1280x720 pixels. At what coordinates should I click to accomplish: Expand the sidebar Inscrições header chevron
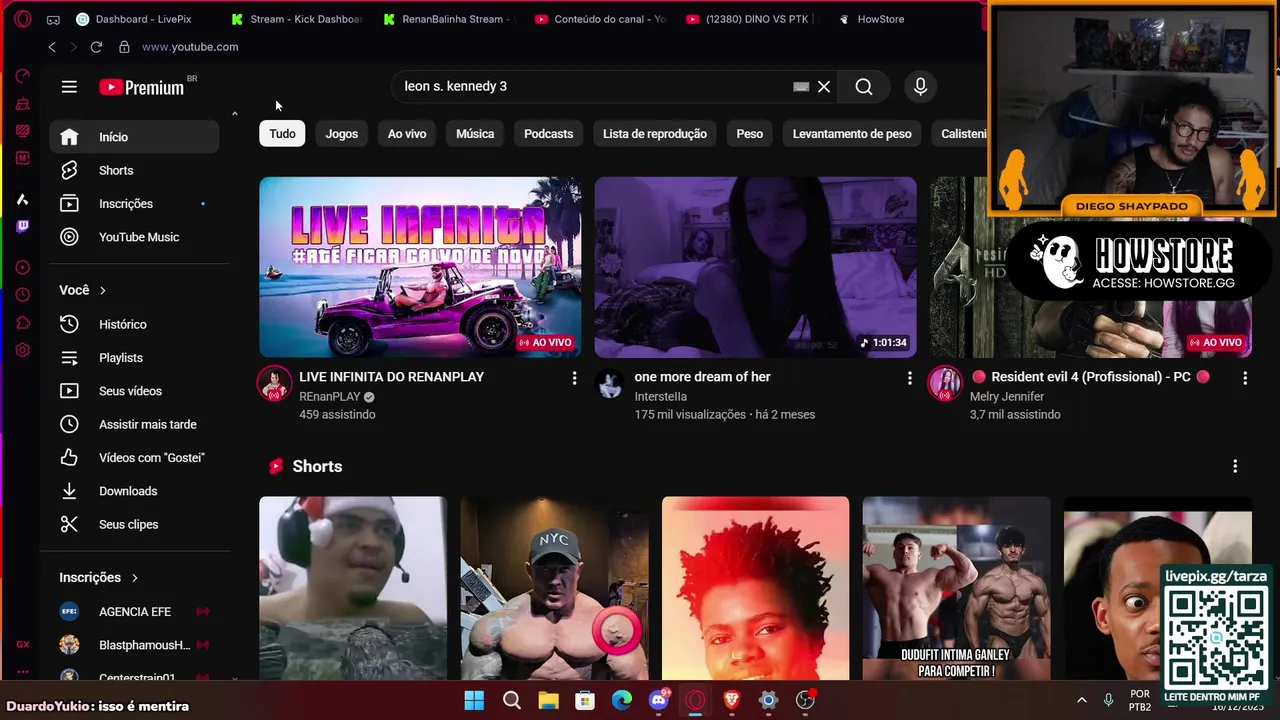(134, 577)
